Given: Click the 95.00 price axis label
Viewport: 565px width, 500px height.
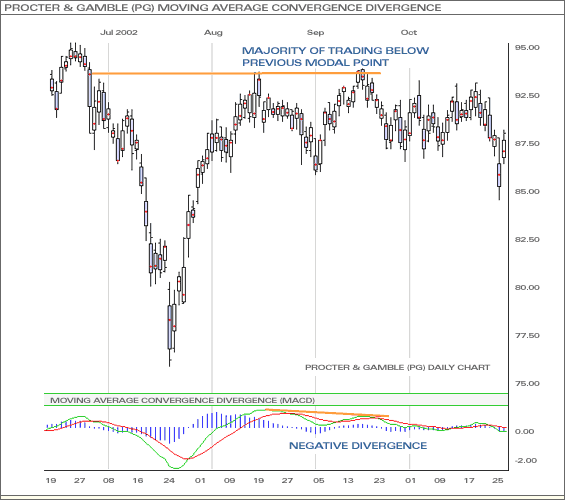Looking at the screenshot, I should (x=527, y=48).
